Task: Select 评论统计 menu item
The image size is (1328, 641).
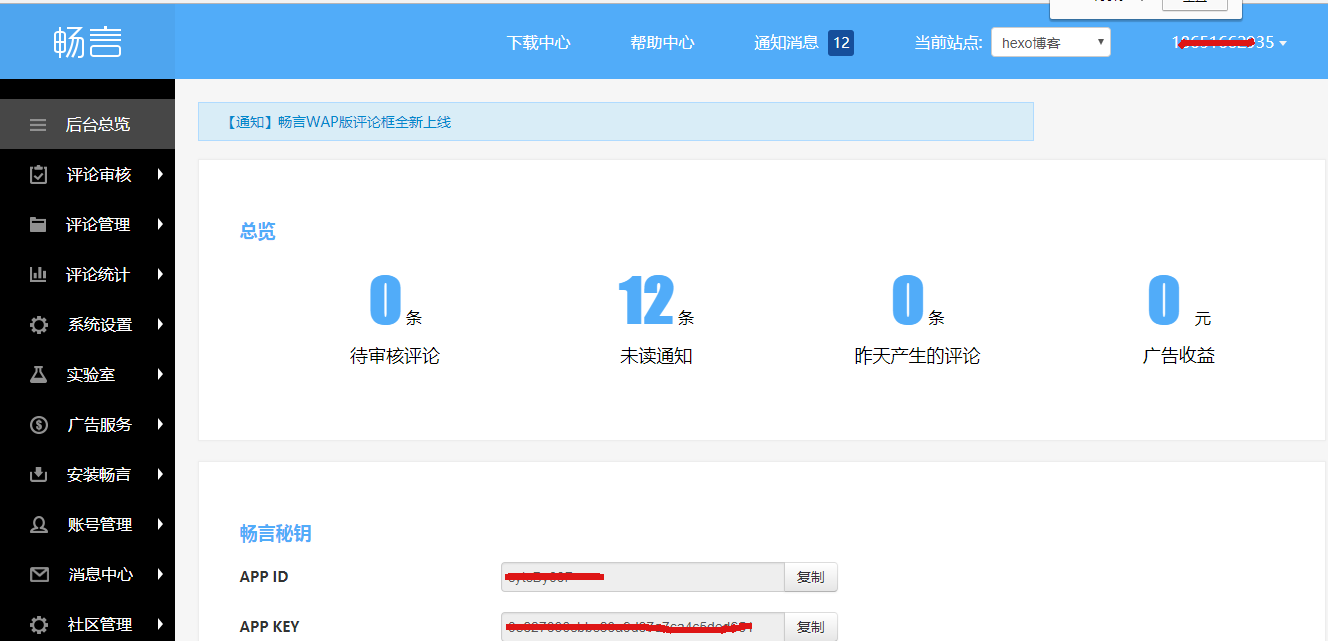Action: [87, 275]
